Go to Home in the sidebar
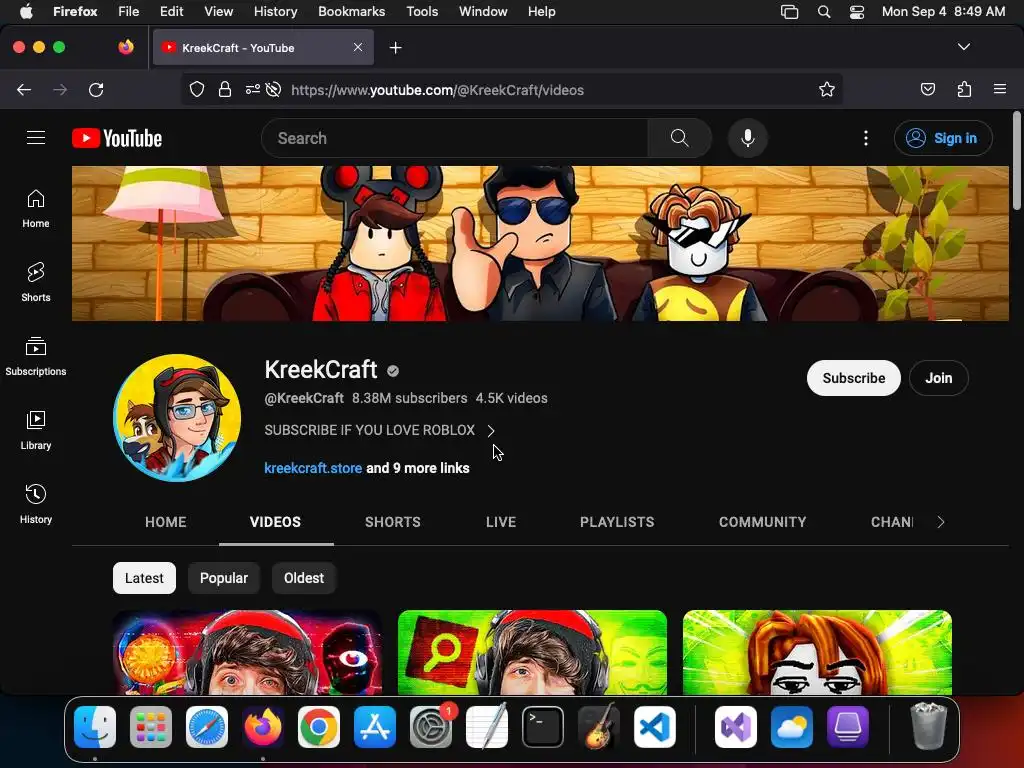Viewport: 1024px width, 768px height. pos(36,208)
